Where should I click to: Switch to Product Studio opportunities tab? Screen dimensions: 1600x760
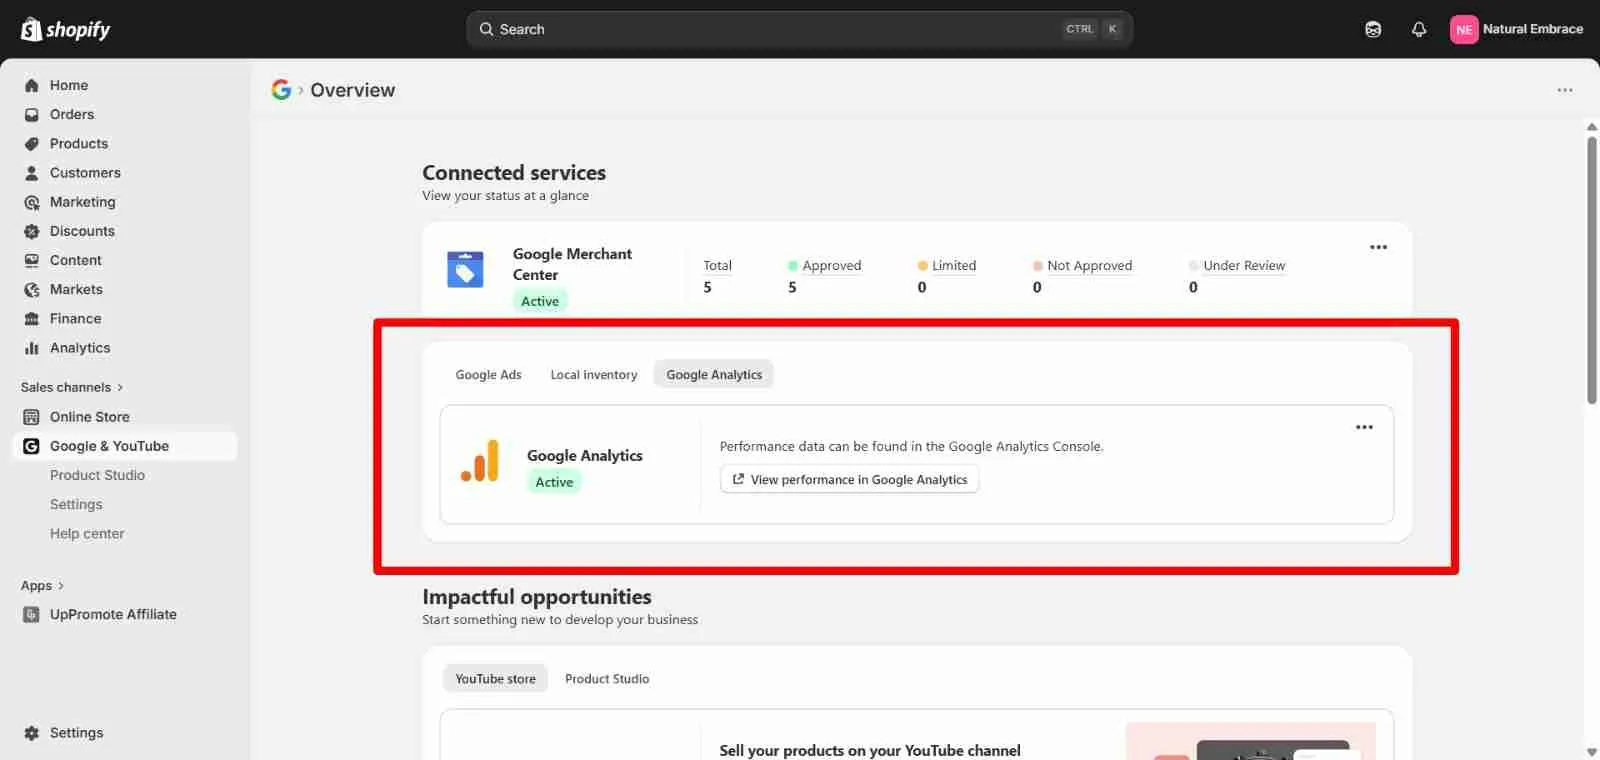[606, 679]
